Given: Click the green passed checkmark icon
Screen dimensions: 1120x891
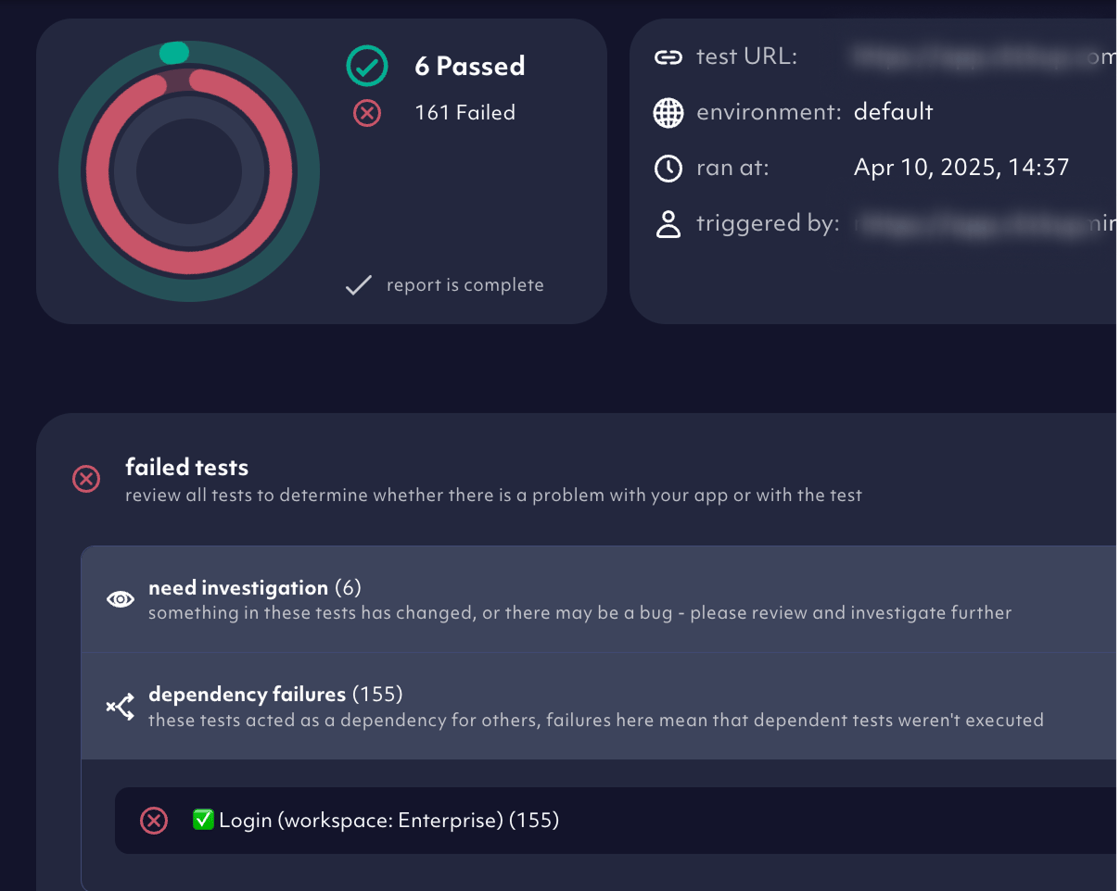Looking at the screenshot, I should pos(367,66).
